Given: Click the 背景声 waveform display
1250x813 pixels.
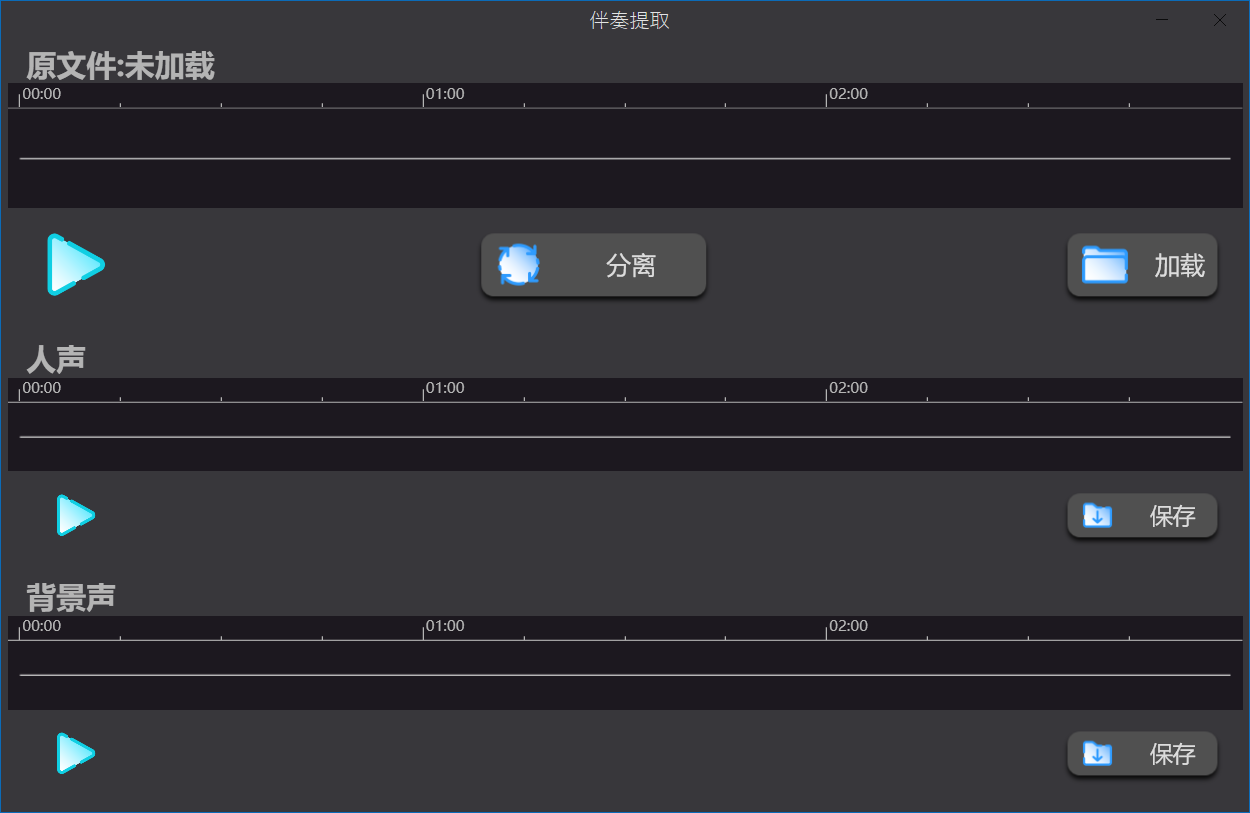Looking at the screenshot, I should click(x=625, y=675).
